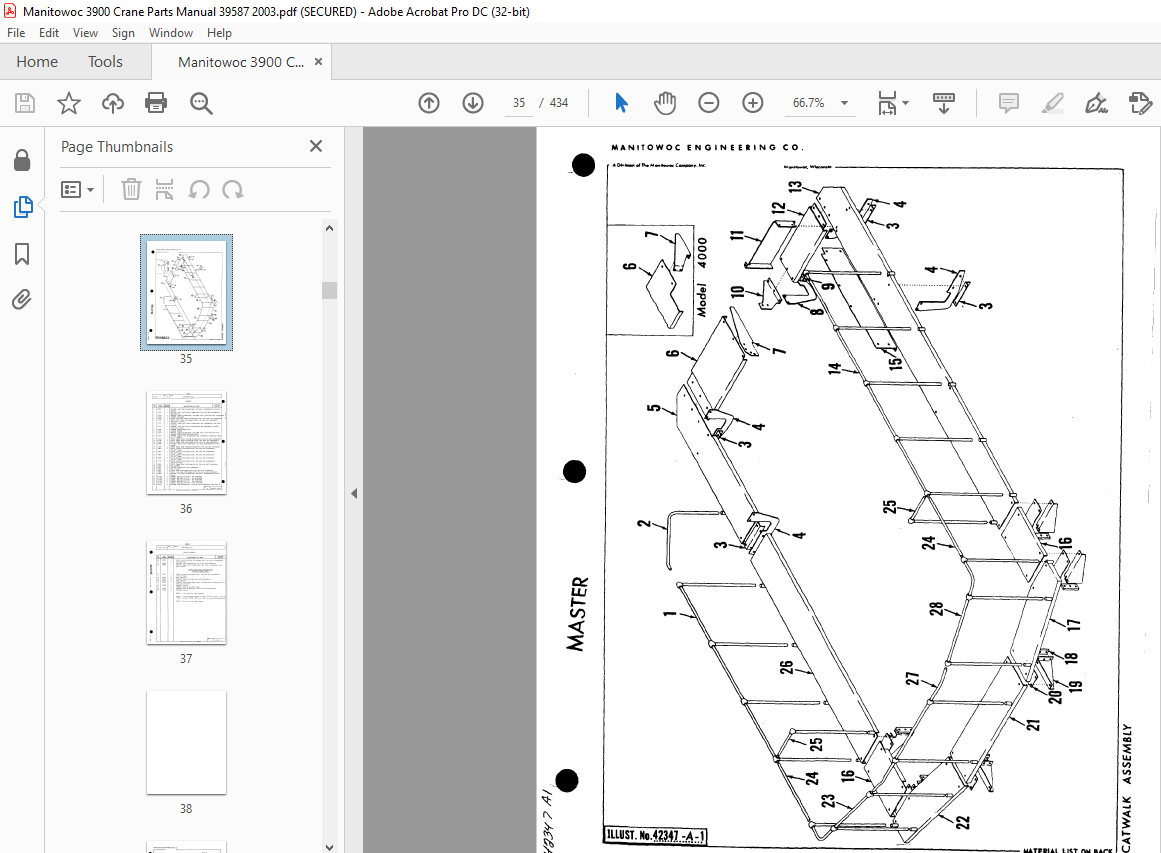Image resolution: width=1161 pixels, height=853 pixels.
Task: Zoom in with plus circle
Action: [x=753, y=103]
